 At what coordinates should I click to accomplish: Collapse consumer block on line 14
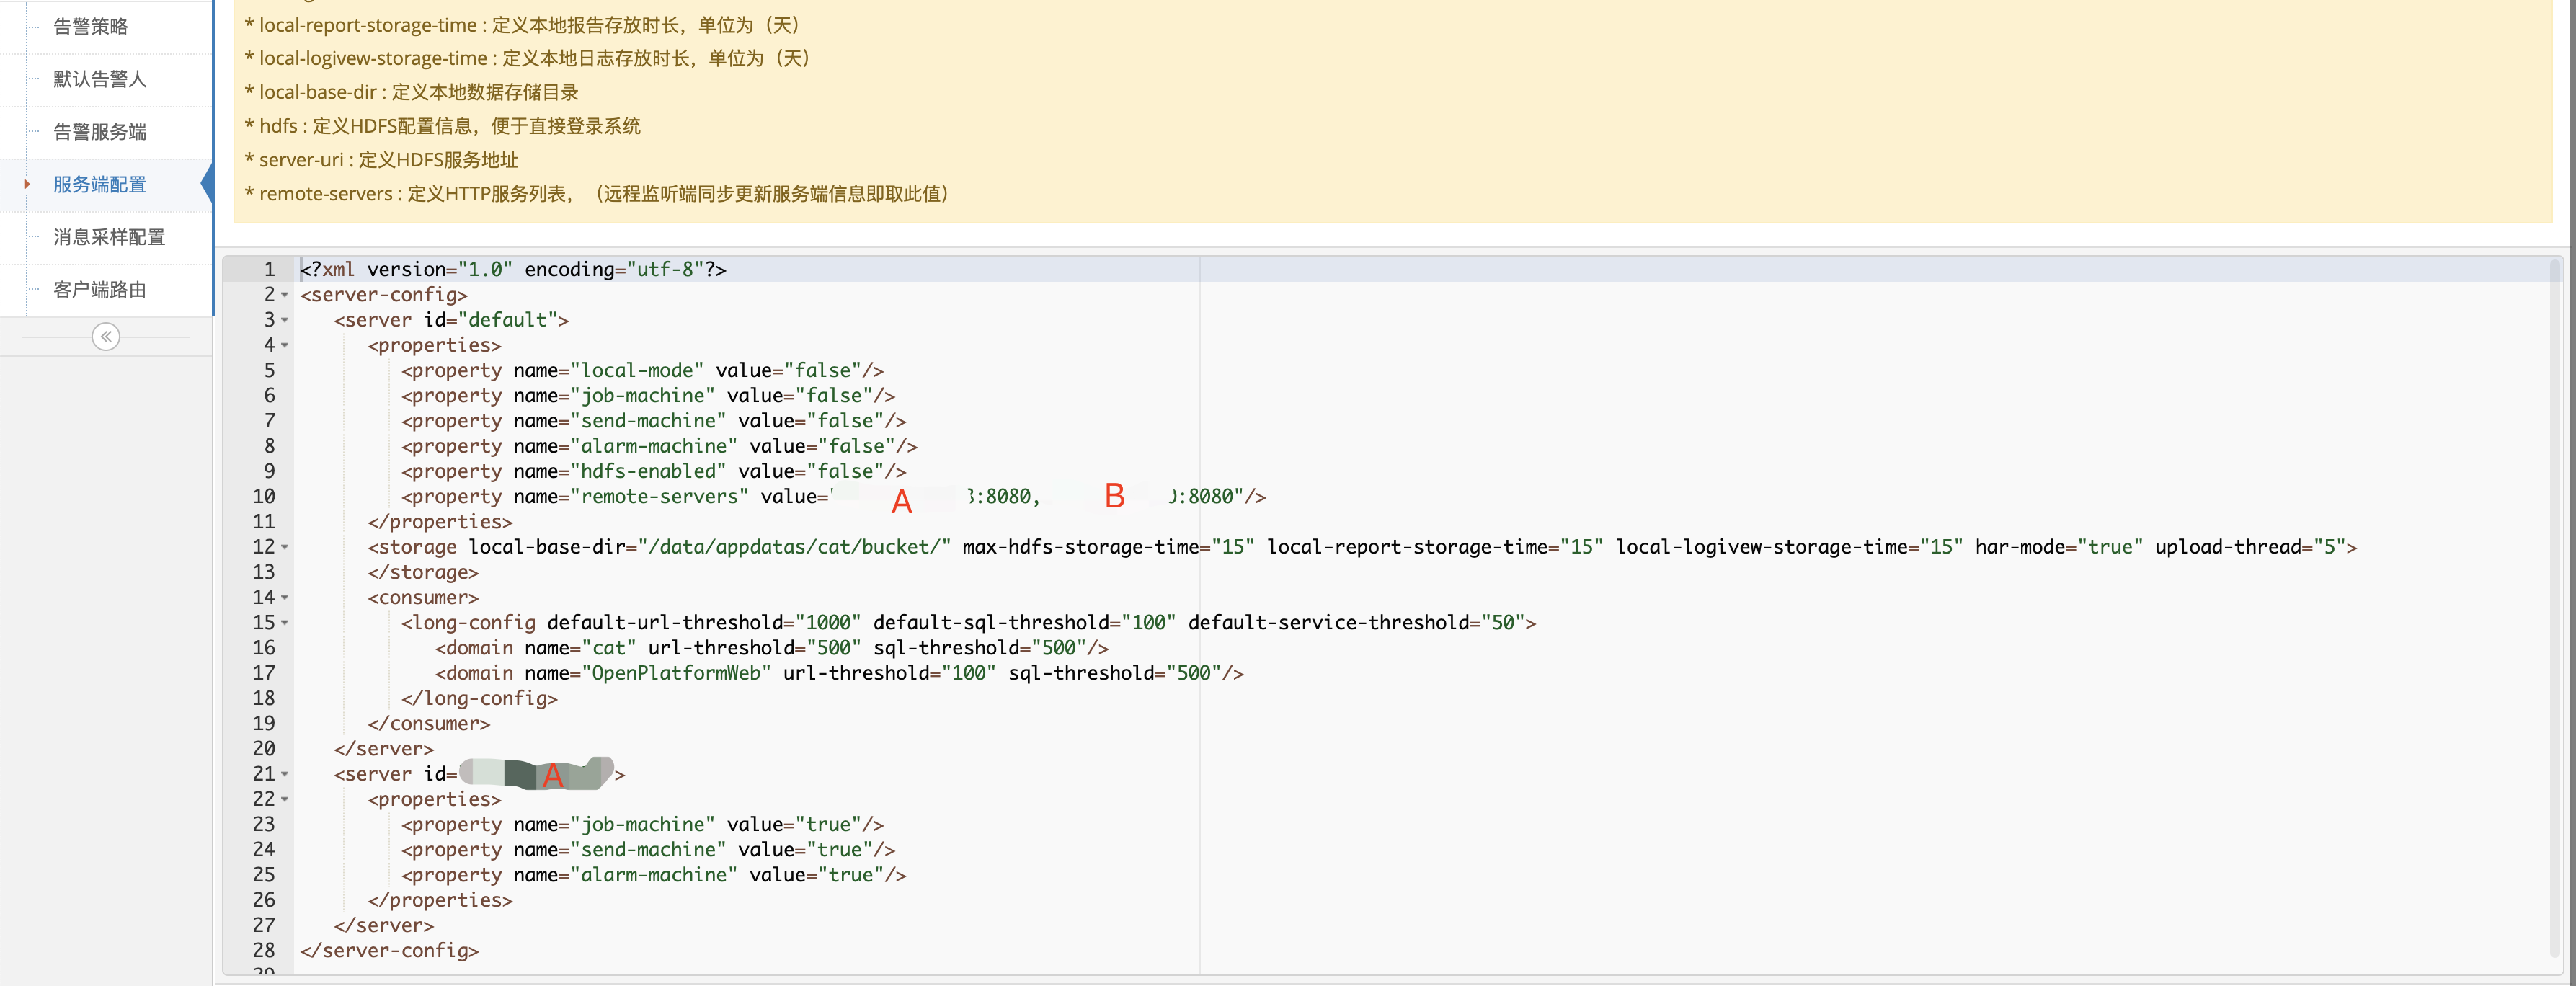285,598
